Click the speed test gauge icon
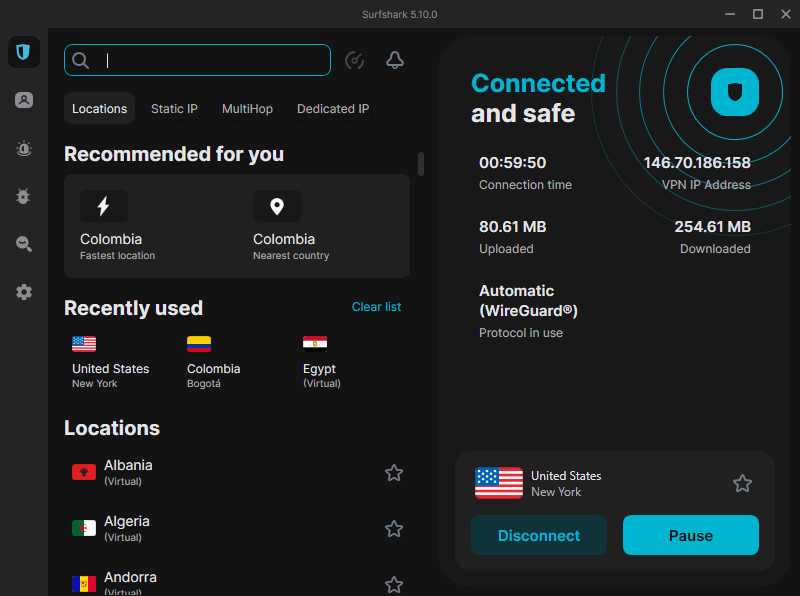The height and width of the screenshot is (596, 800). pos(354,60)
